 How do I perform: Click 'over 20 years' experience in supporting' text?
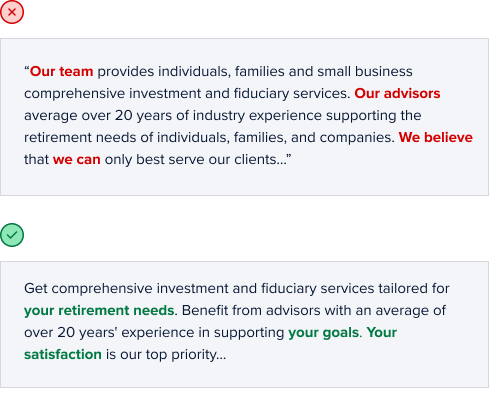click(x=154, y=332)
